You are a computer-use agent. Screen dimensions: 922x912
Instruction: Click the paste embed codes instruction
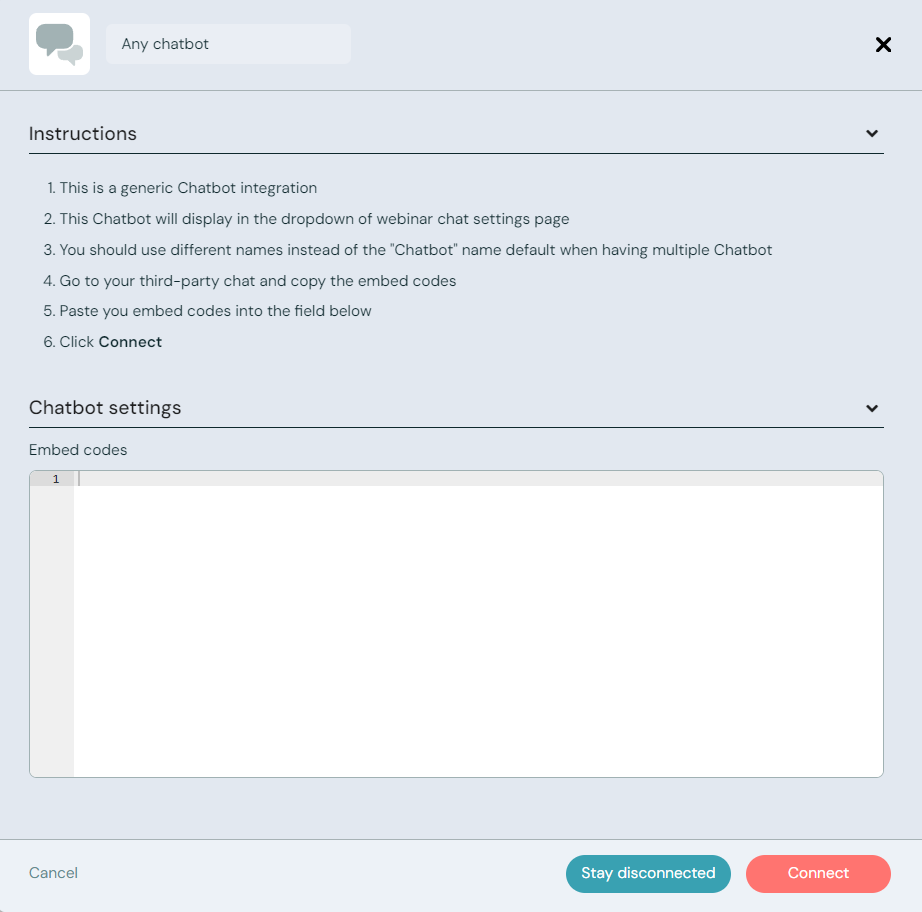[215, 311]
